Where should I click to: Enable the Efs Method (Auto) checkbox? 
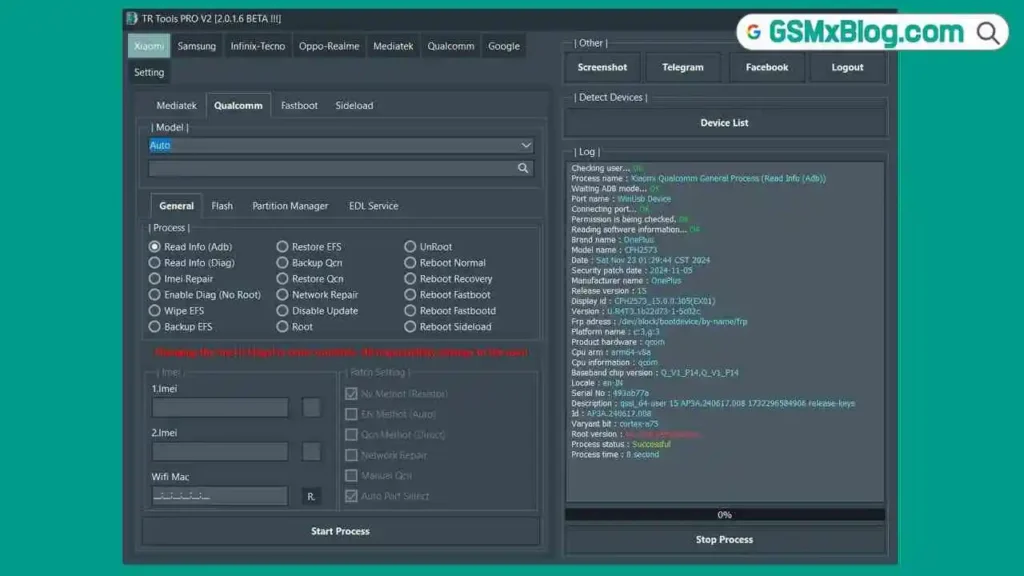[x=351, y=414]
